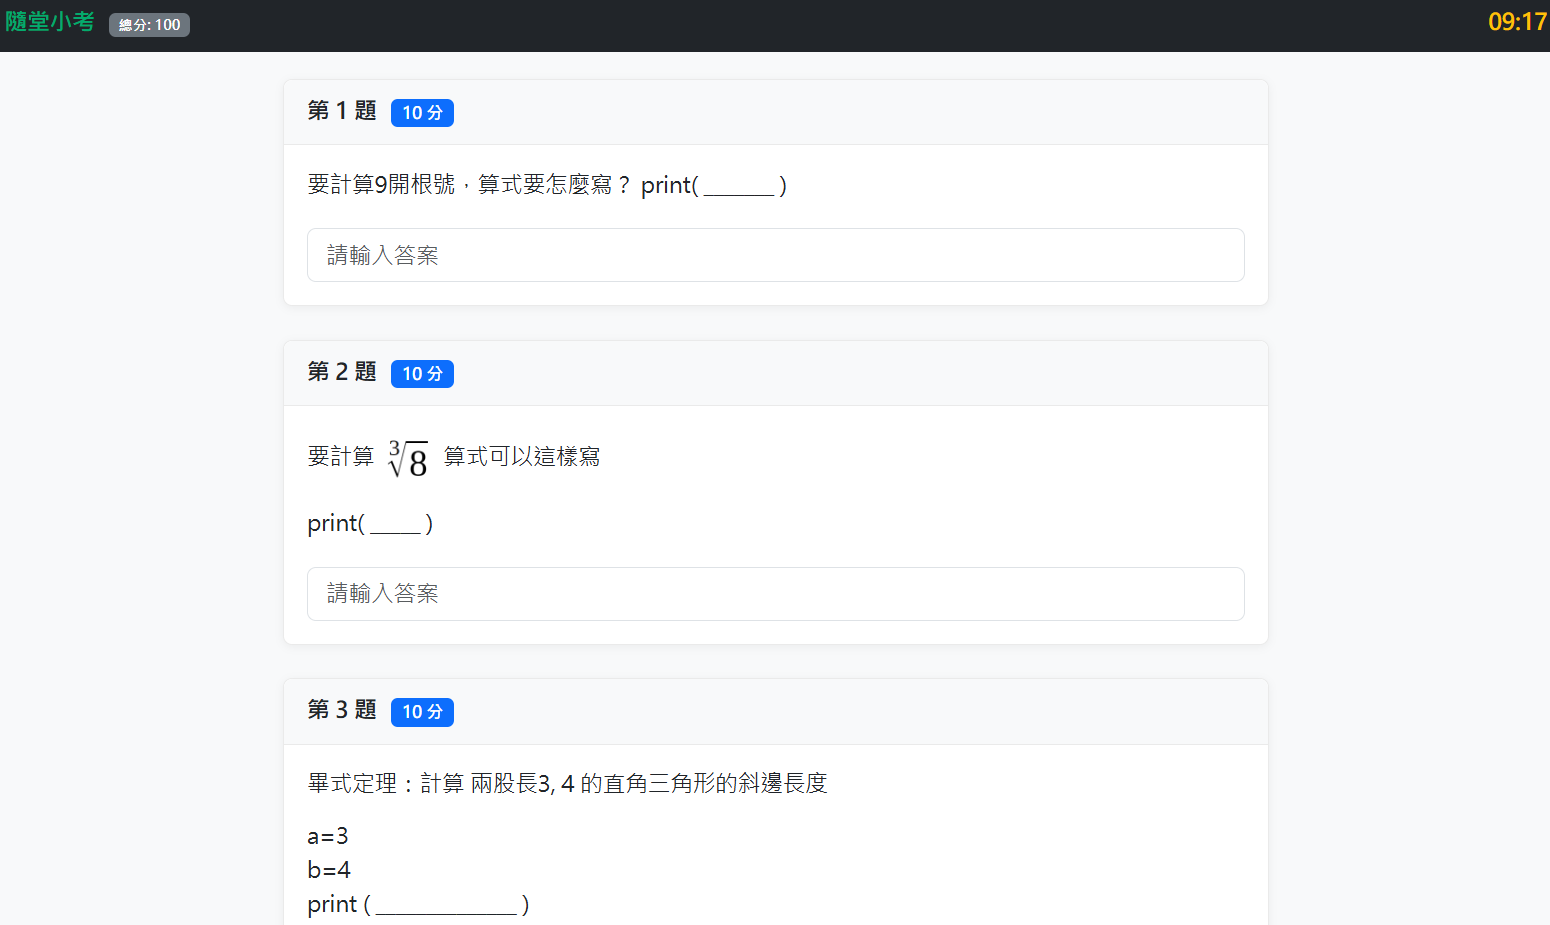Click the b=4 code line

pyautogui.click(x=329, y=870)
